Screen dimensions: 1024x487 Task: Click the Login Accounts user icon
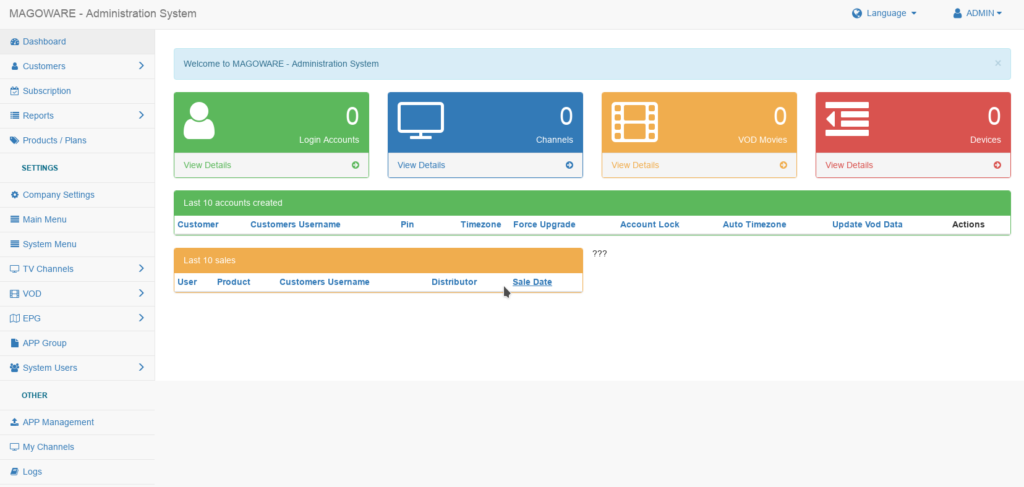(x=199, y=121)
